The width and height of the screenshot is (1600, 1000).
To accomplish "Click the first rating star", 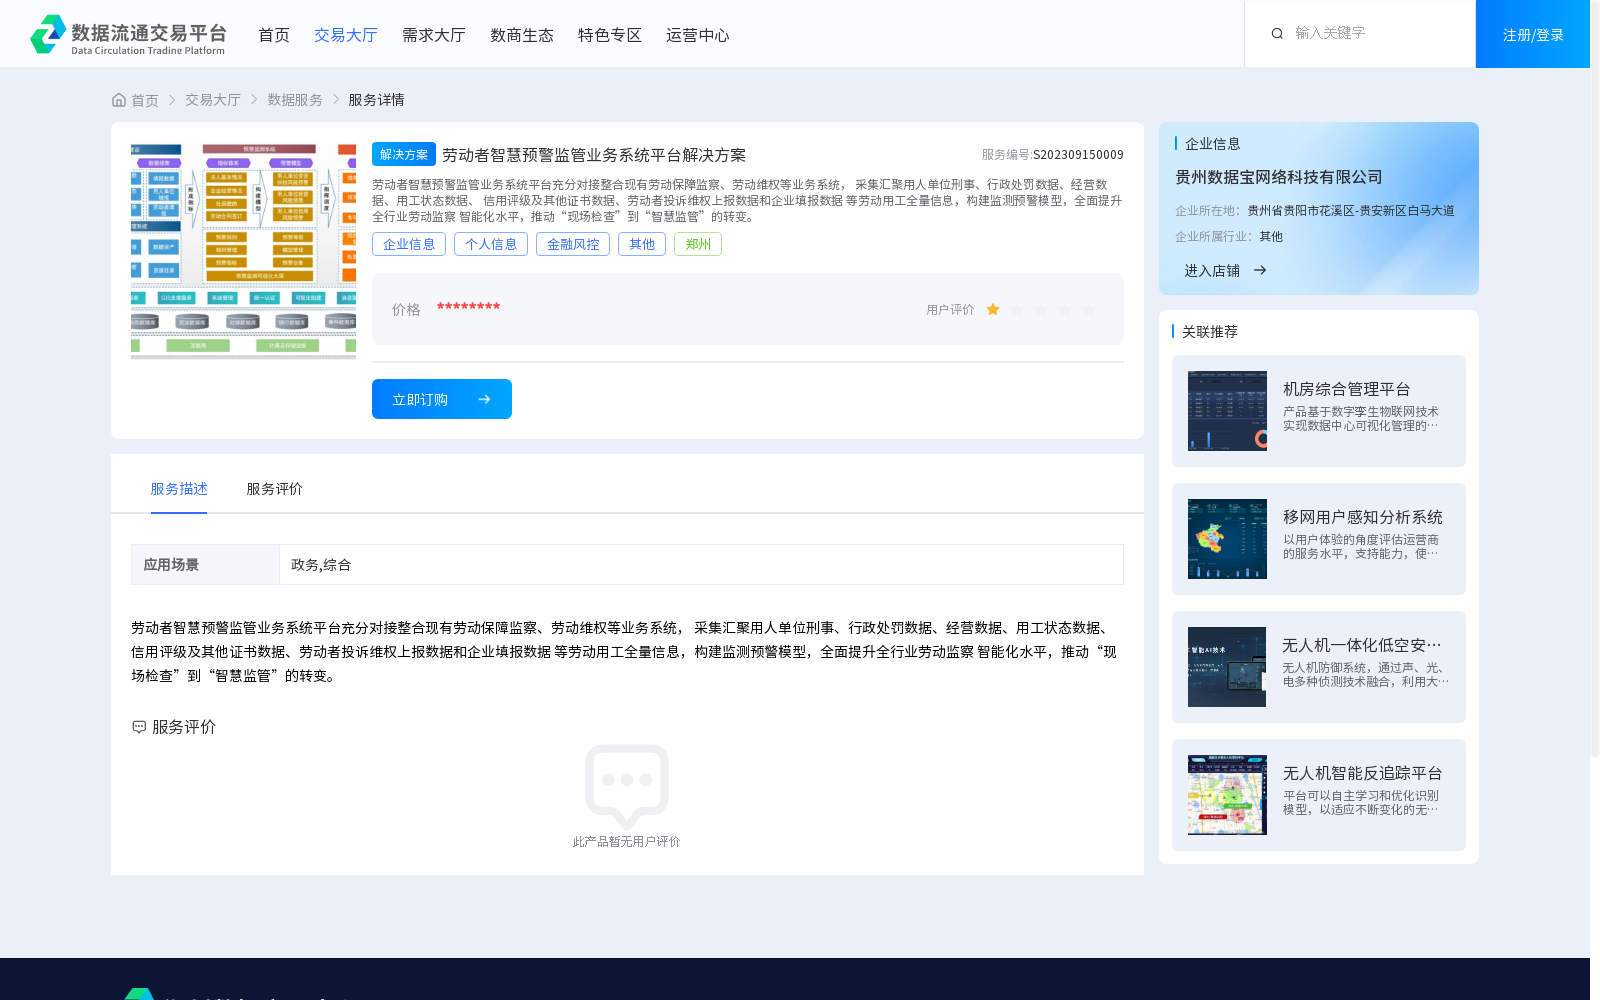I will [x=993, y=310].
